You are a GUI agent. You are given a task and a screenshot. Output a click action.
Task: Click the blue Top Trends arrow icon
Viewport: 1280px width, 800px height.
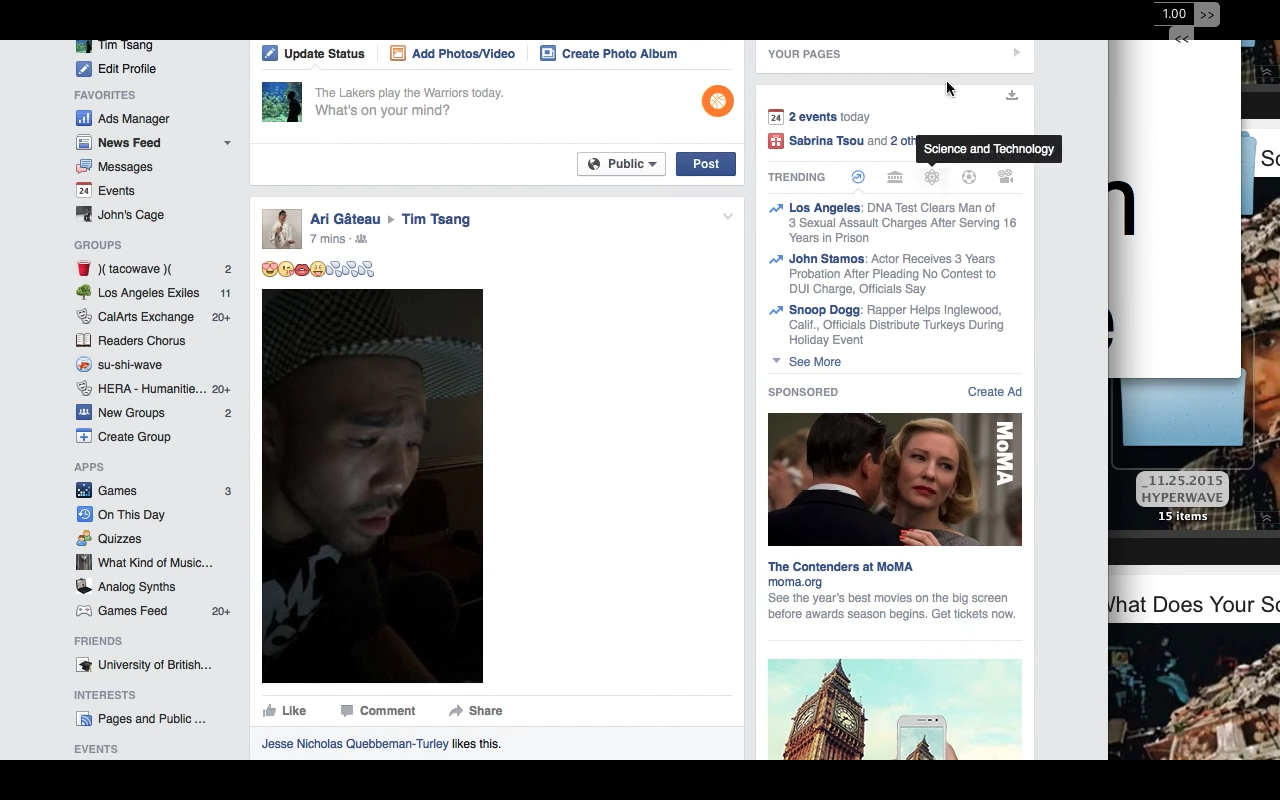(858, 176)
